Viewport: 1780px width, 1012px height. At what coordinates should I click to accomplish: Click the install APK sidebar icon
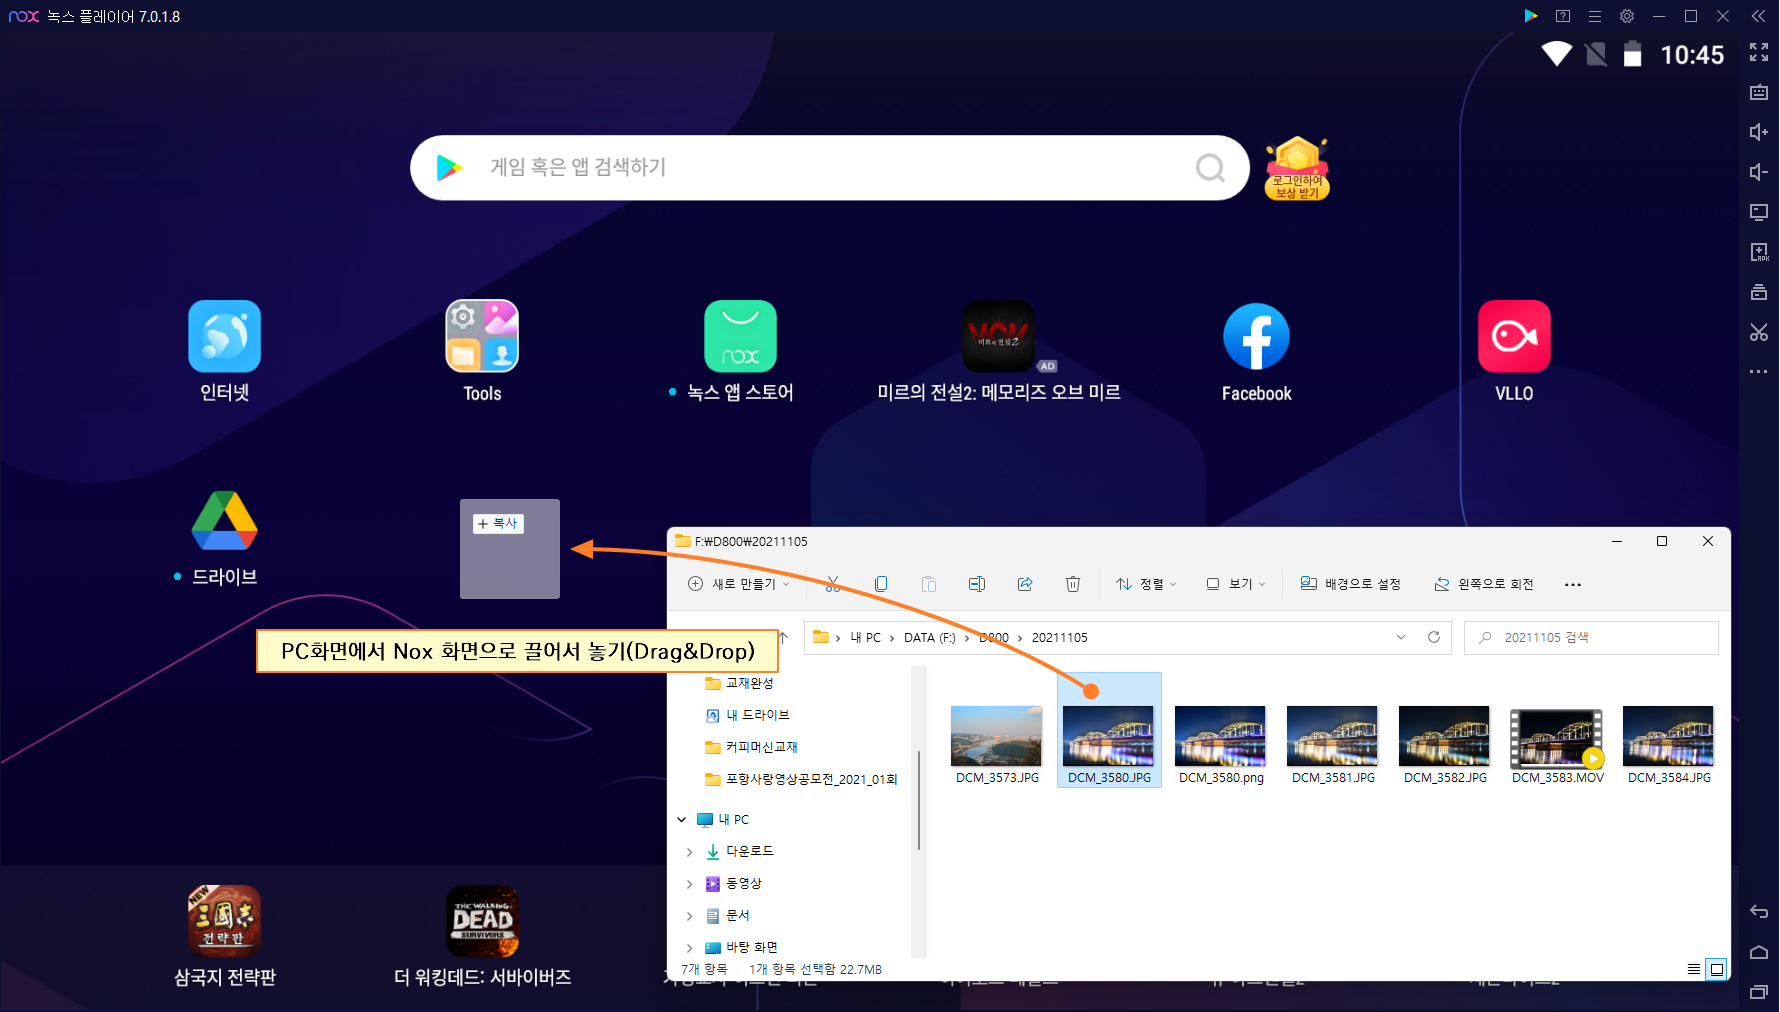(1759, 252)
